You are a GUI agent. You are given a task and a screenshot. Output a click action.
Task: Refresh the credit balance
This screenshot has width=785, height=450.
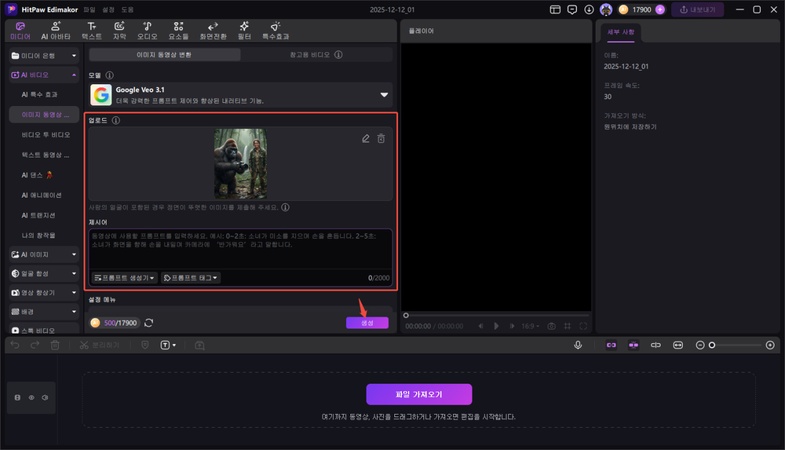(x=149, y=323)
